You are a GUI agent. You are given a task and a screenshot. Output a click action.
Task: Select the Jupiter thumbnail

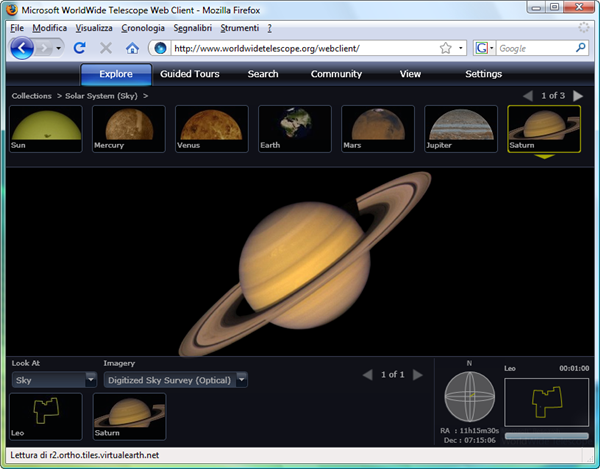click(460, 129)
